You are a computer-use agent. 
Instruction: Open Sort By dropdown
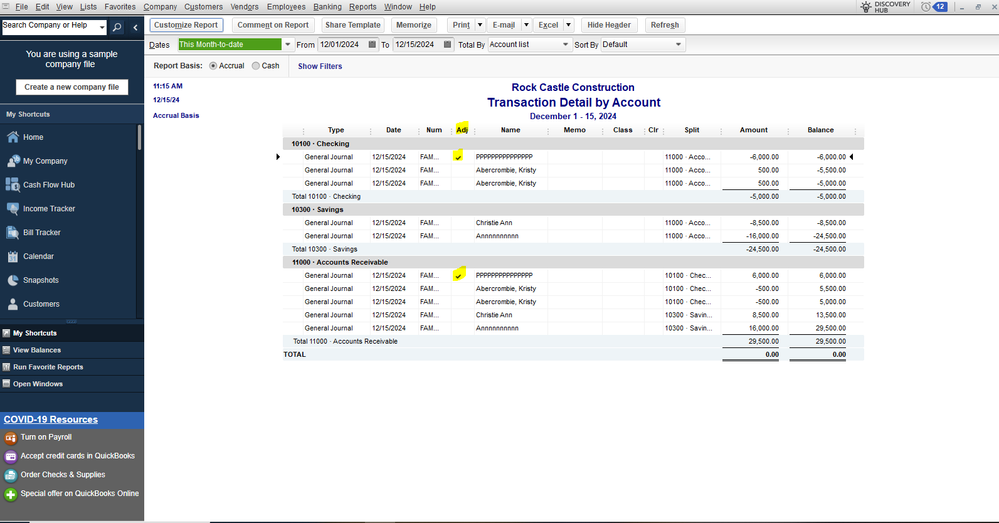coord(679,45)
